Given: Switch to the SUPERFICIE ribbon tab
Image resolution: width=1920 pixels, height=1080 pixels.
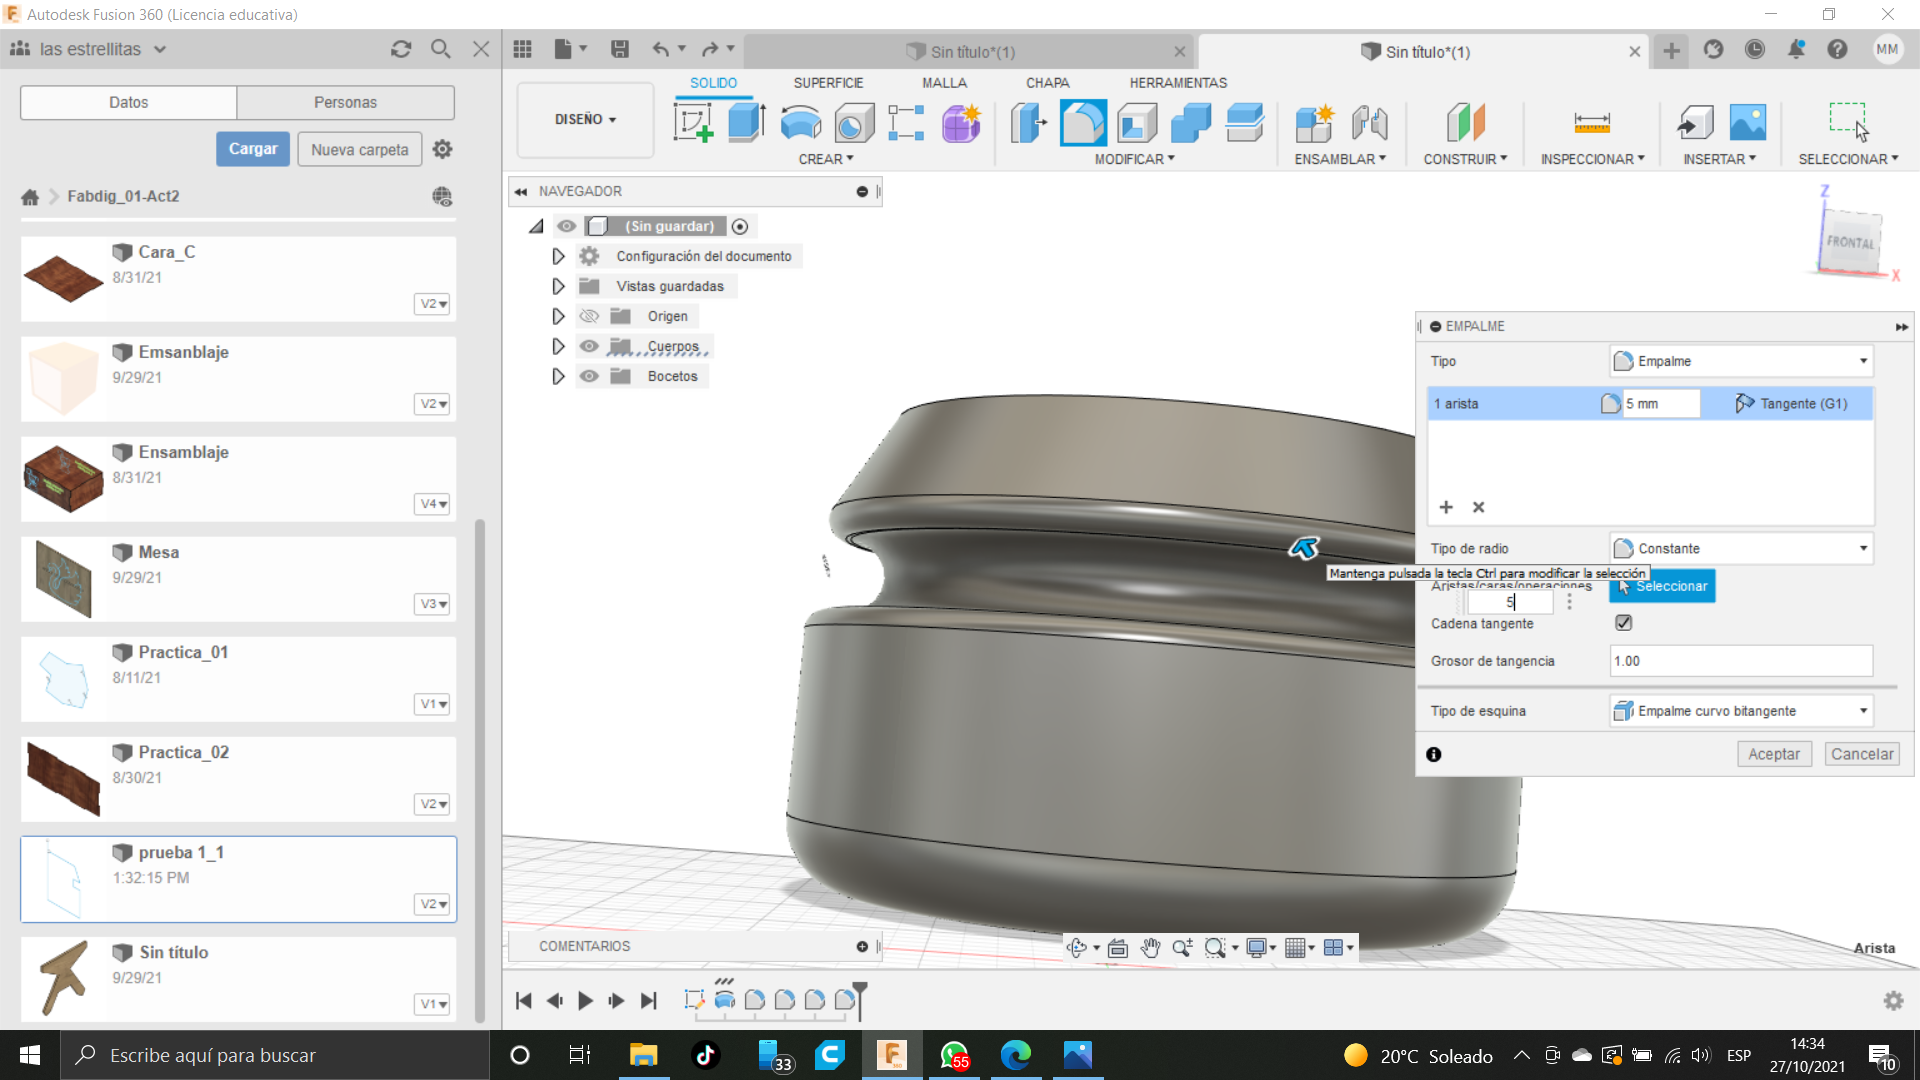Looking at the screenshot, I should click(827, 83).
